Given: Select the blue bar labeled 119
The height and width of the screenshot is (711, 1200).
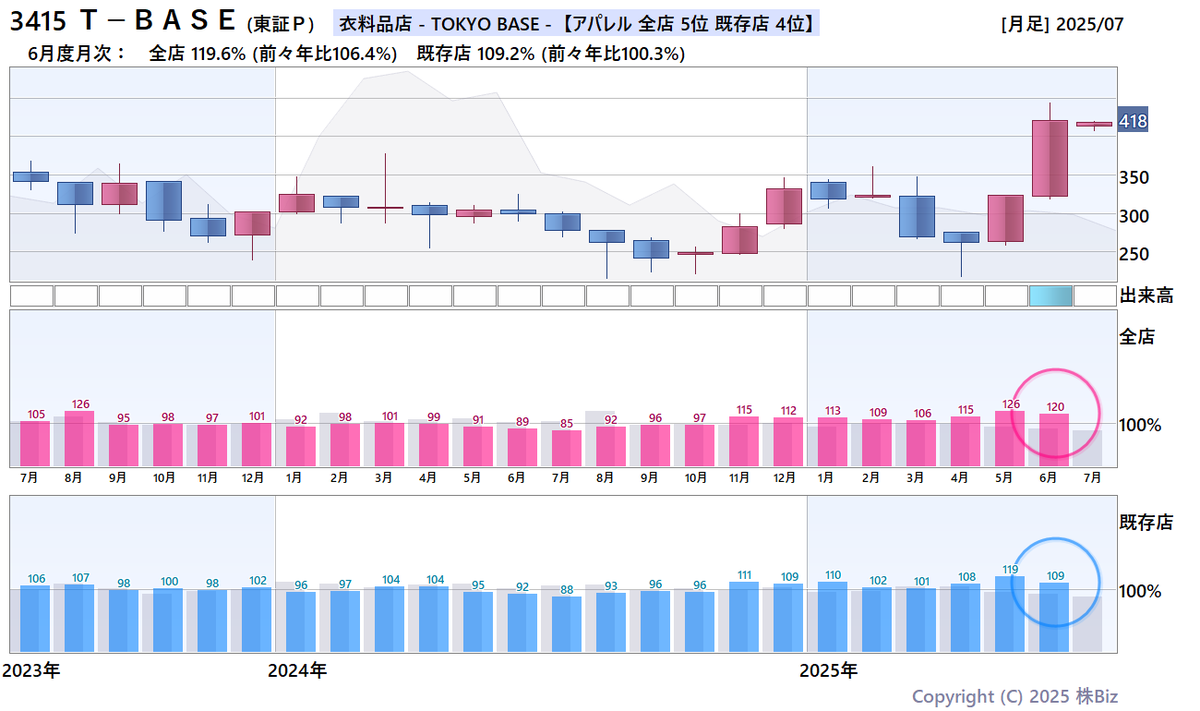Looking at the screenshot, I should [1009, 613].
